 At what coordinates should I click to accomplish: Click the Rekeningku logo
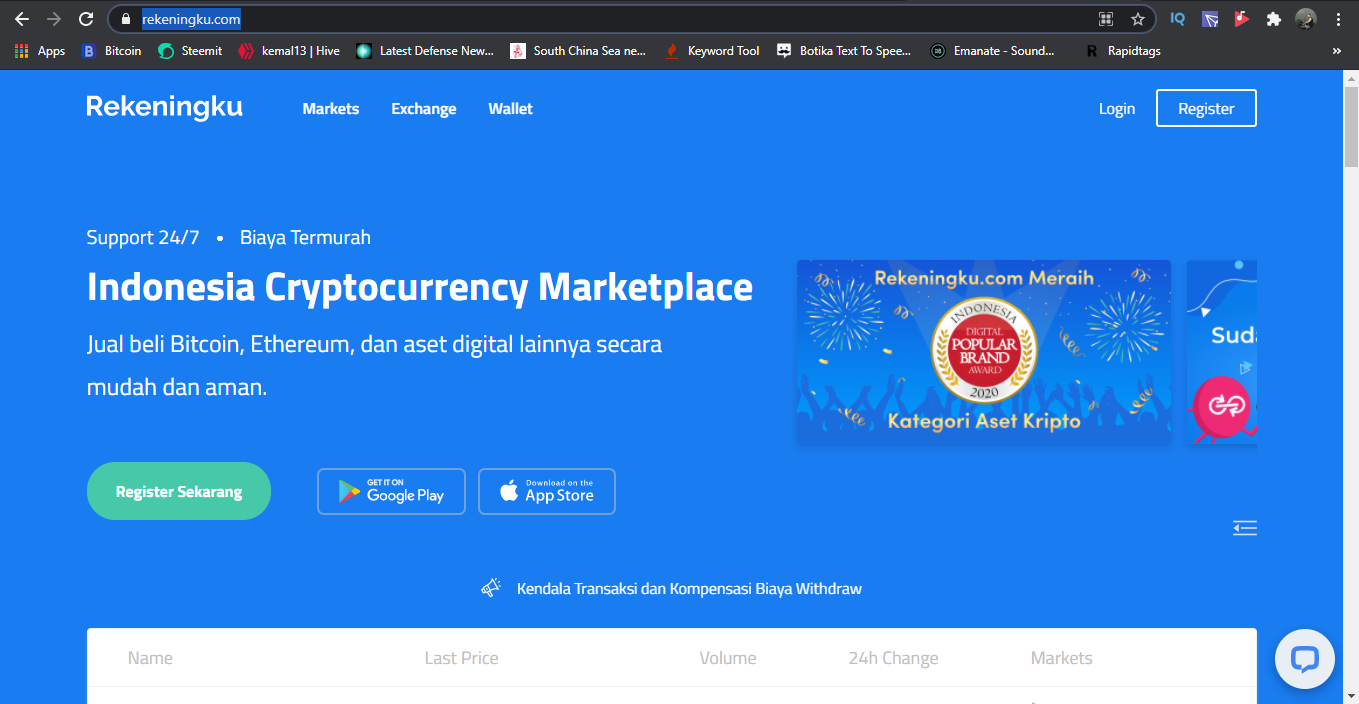(x=164, y=107)
